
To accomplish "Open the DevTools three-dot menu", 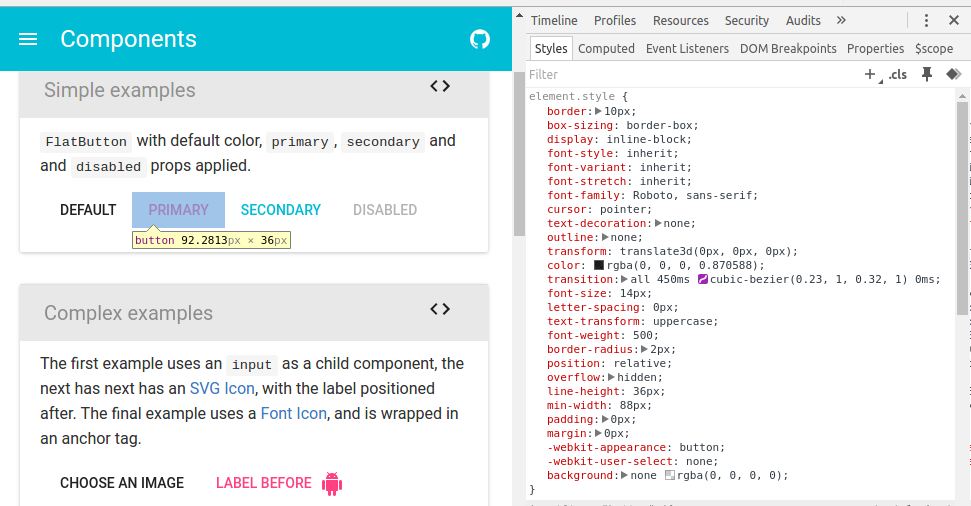I will click(x=926, y=20).
